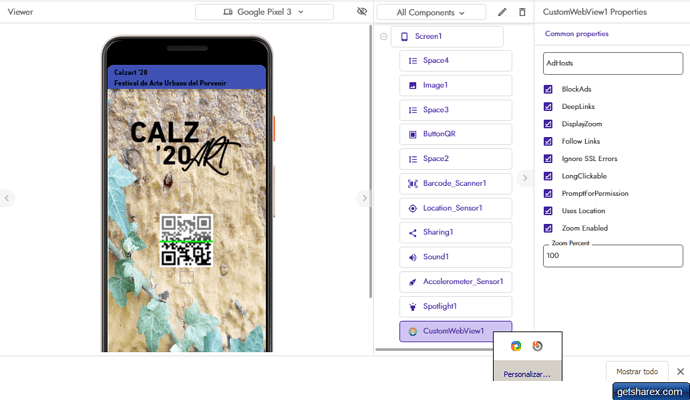Click the Space4 spacing icon
Image resolution: width=690 pixels, height=400 pixels.
[x=413, y=61]
